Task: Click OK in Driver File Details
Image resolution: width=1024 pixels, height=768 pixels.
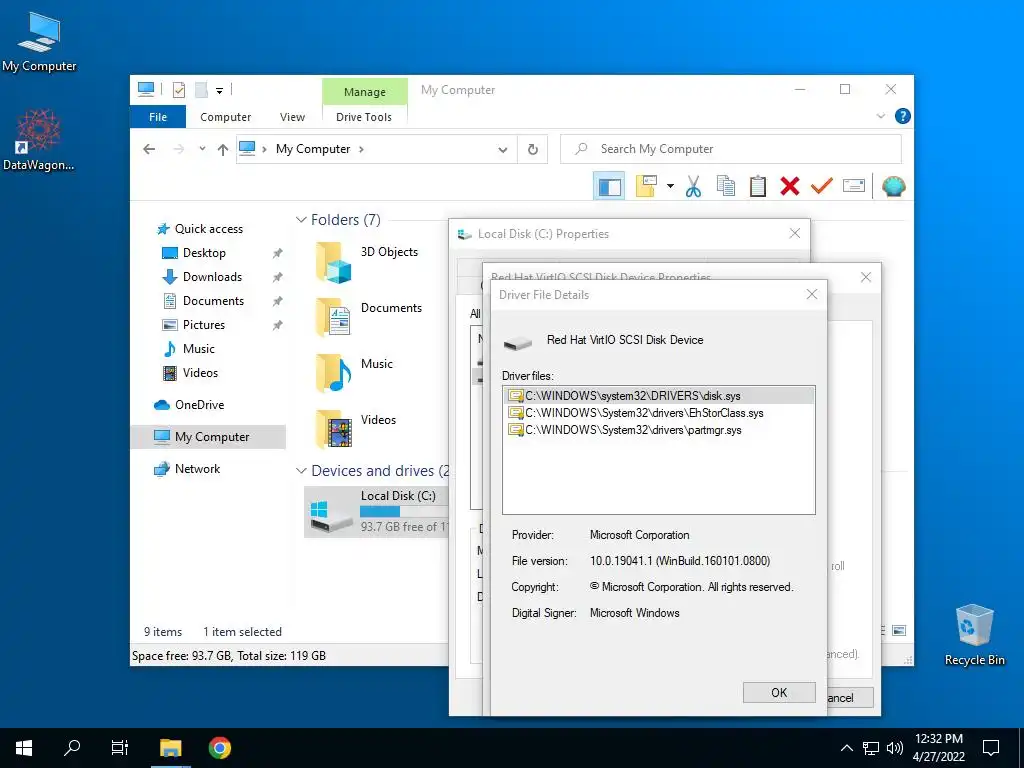Action: [x=779, y=693]
